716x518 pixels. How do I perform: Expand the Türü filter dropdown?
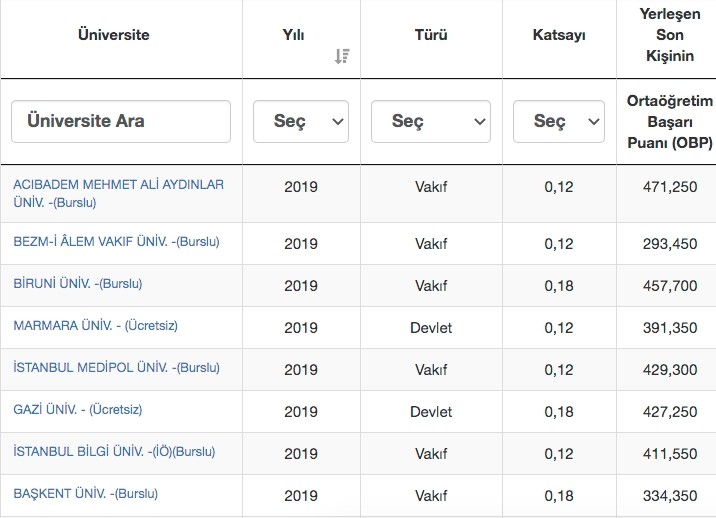[430, 122]
